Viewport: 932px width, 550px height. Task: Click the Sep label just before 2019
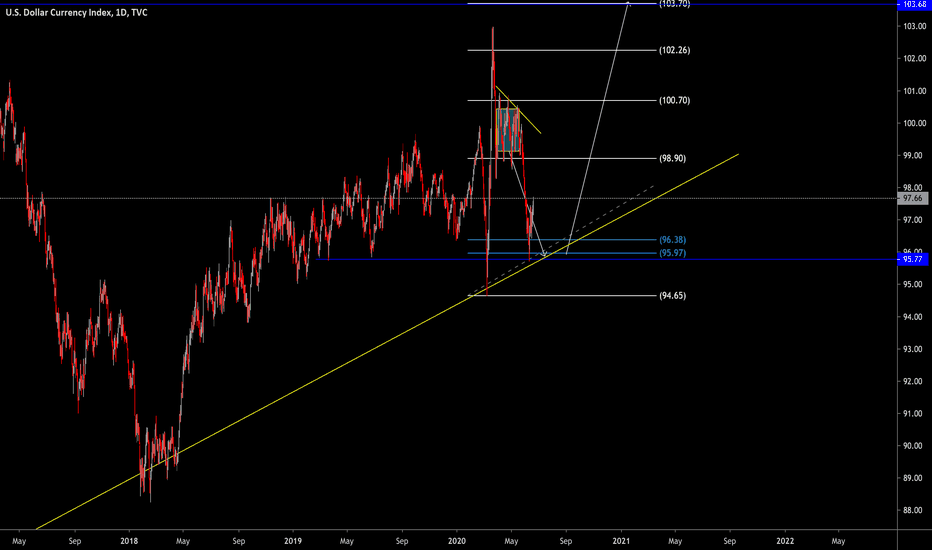pyautogui.click(x=238, y=541)
